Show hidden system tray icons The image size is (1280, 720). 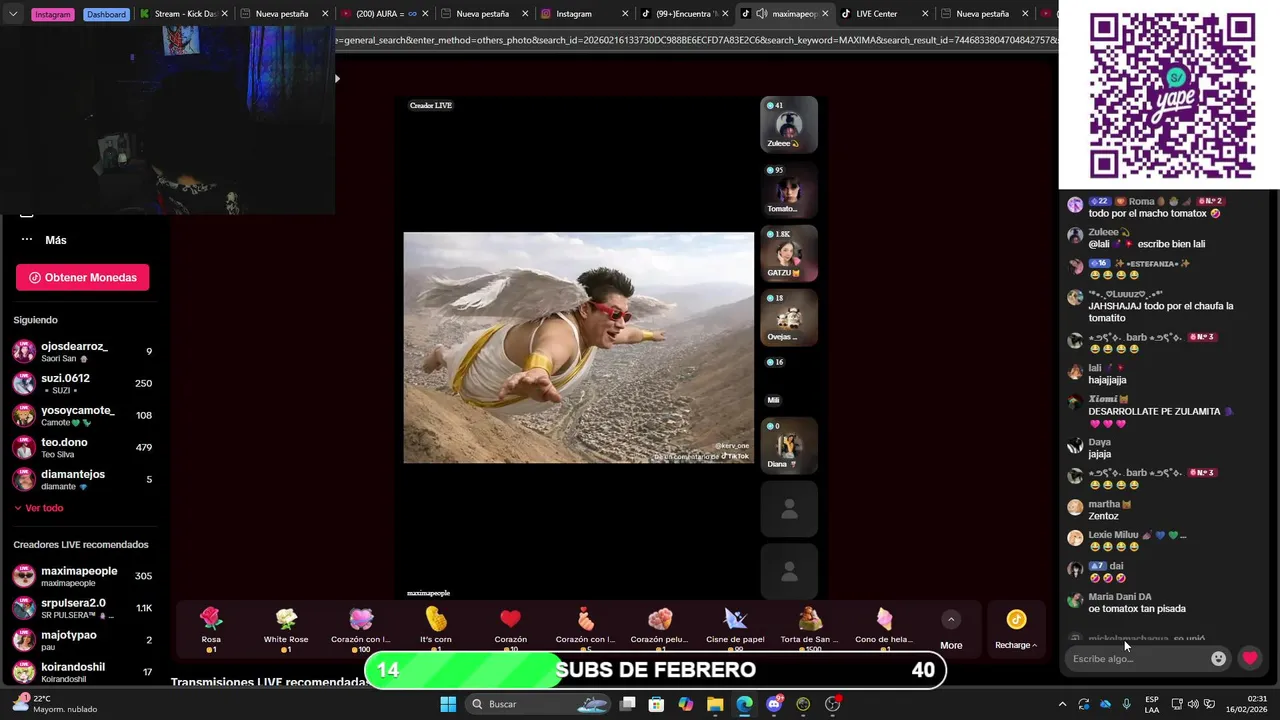pyautogui.click(x=1062, y=704)
